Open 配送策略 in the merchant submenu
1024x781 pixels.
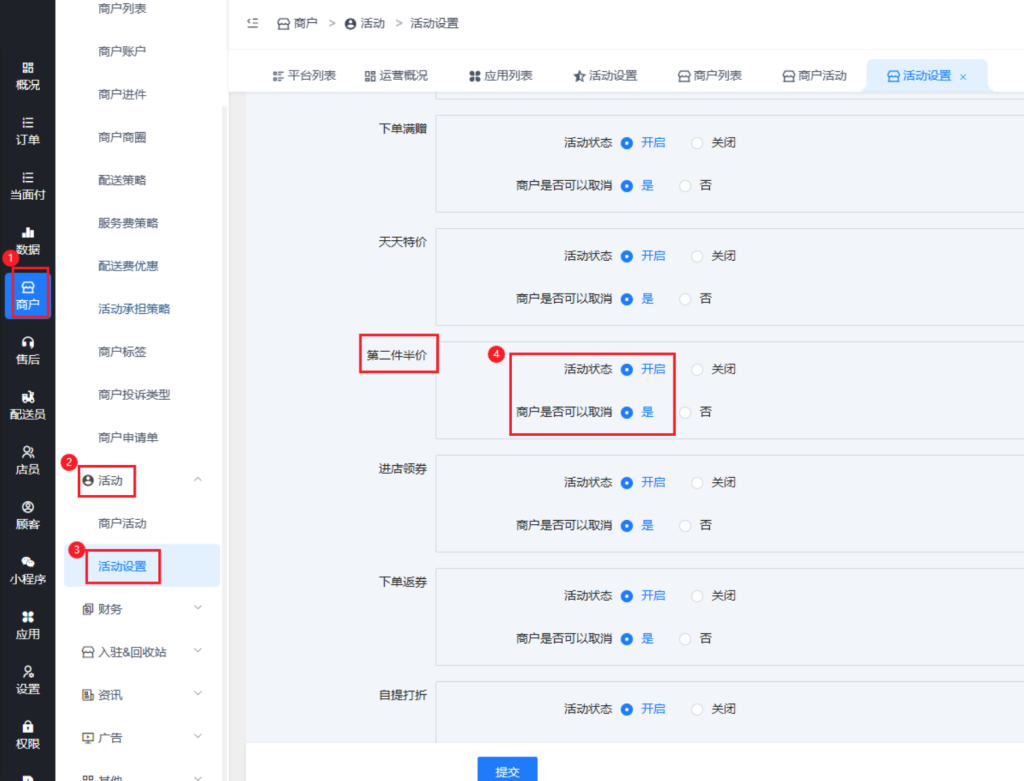coord(122,180)
